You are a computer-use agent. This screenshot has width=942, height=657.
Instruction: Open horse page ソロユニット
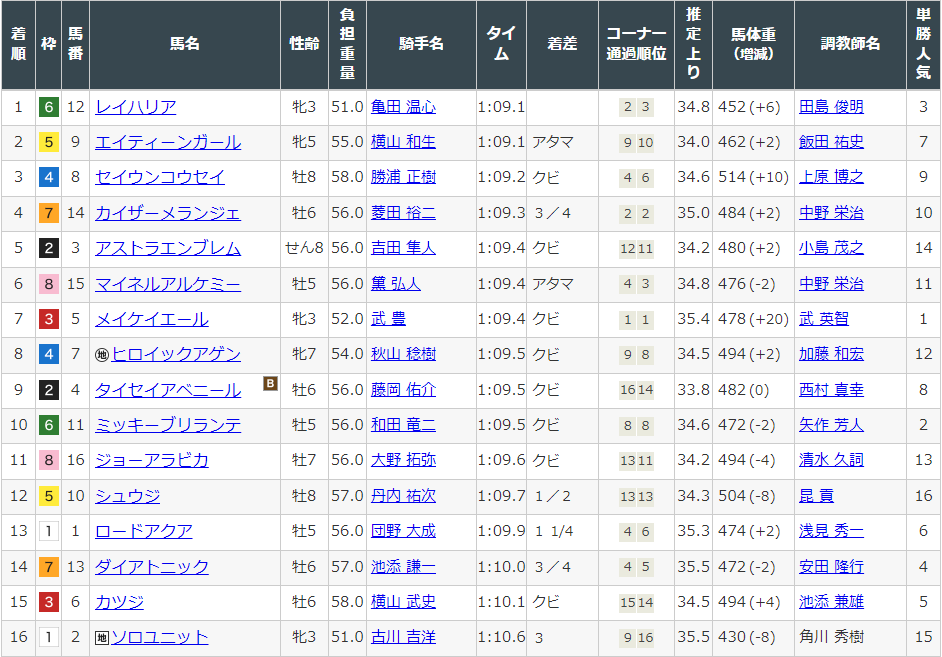coord(160,637)
